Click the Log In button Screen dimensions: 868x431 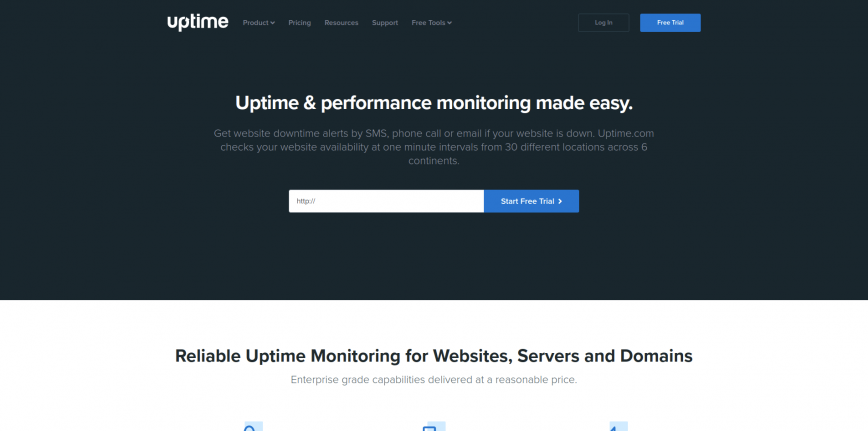[x=603, y=23]
